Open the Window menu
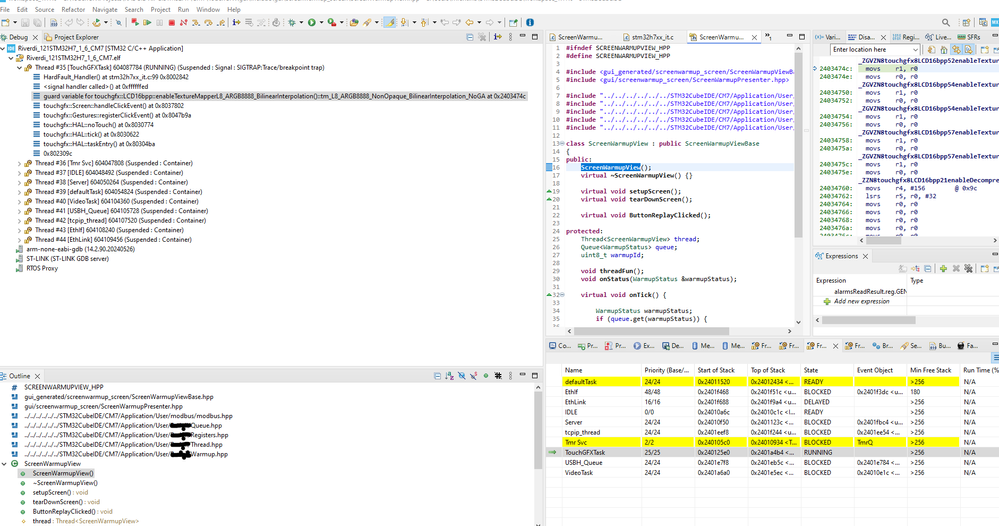The width and height of the screenshot is (999, 526). click(x=208, y=10)
